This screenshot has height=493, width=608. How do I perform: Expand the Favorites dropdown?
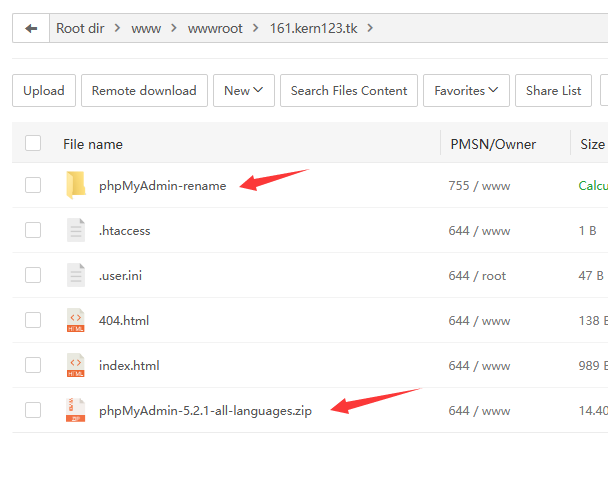point(466,91)
